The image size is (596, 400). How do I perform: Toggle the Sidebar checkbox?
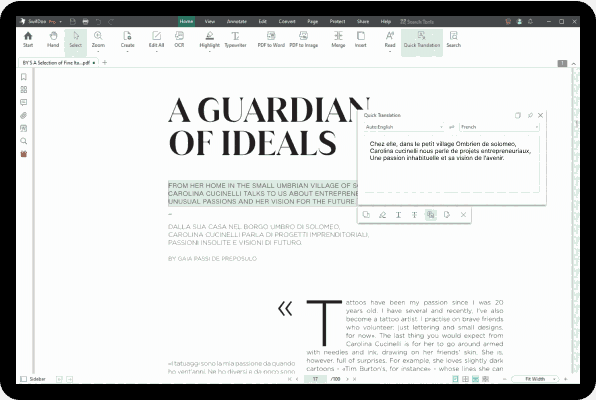(24, 379)
